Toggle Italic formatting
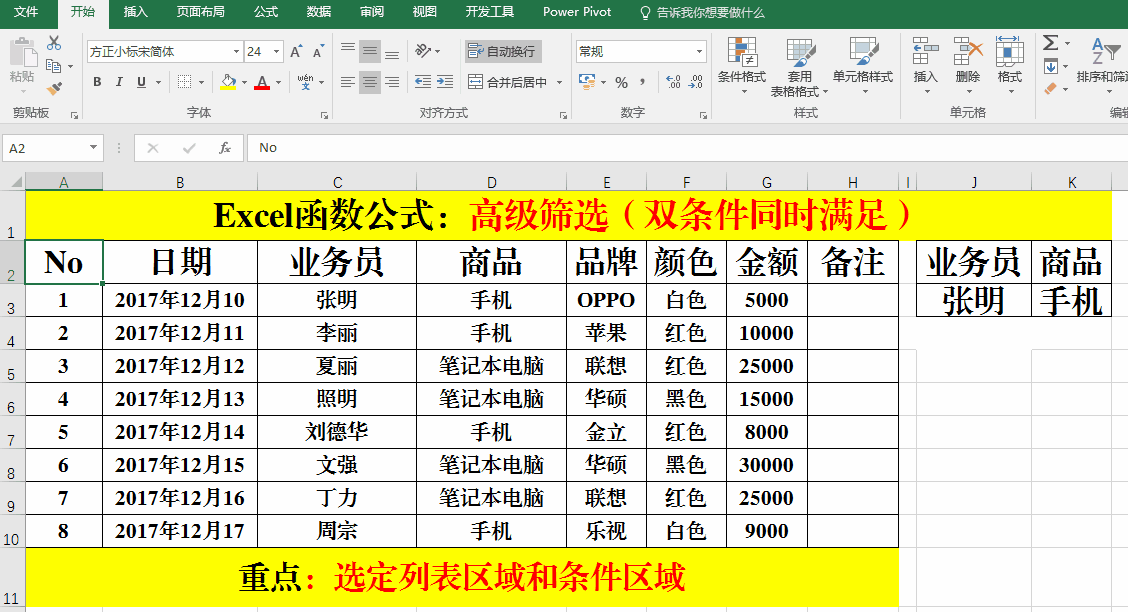The width and height of the screenshot is (1128, 612). point(119,82)
